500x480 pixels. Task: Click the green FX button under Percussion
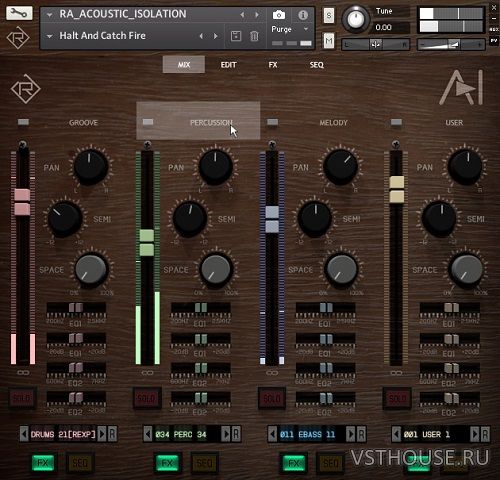point(167,463)
